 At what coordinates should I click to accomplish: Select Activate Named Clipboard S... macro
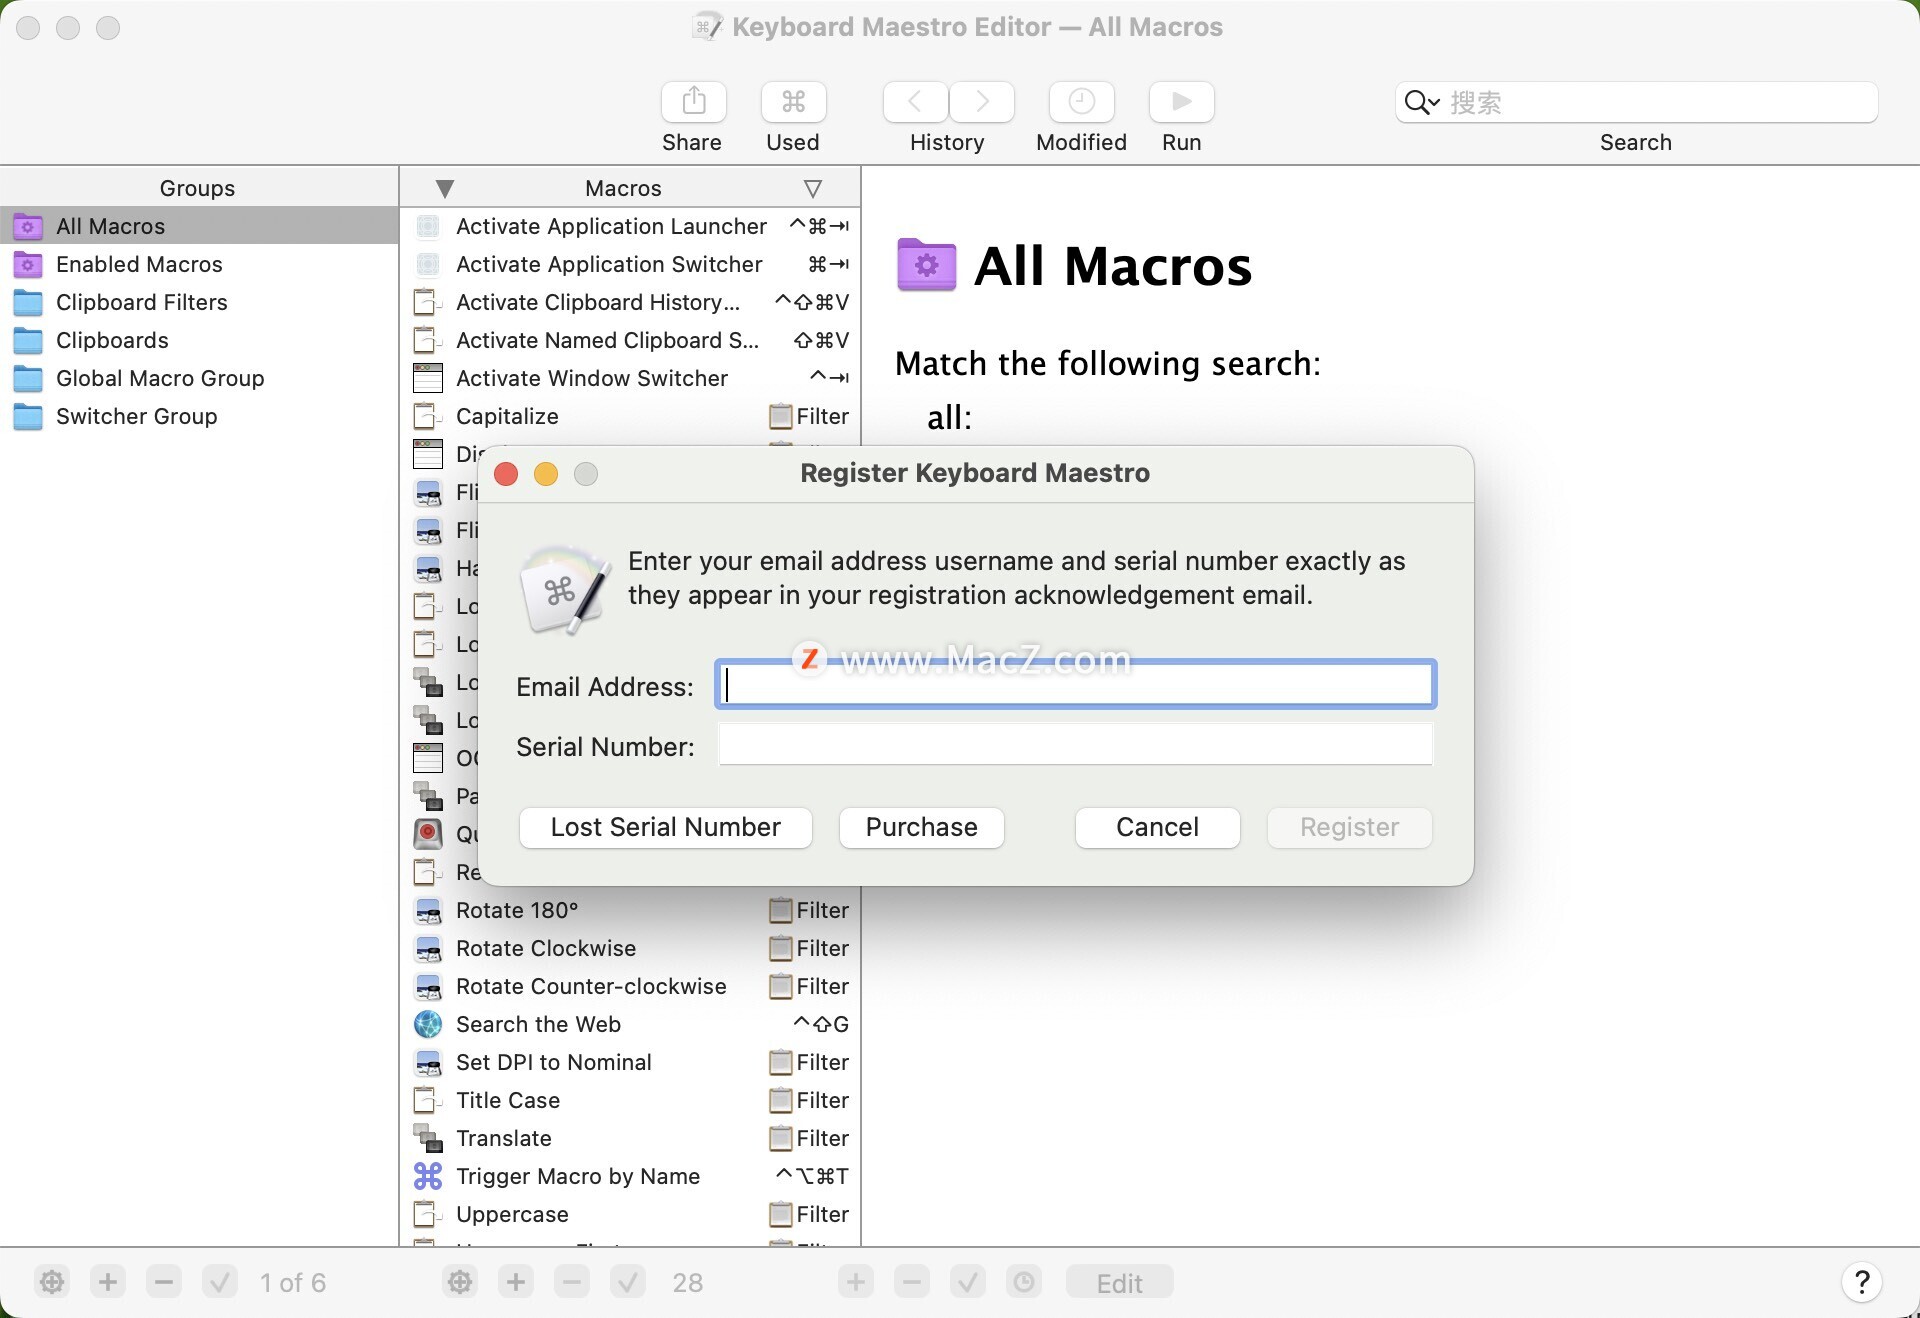(630, 340)
